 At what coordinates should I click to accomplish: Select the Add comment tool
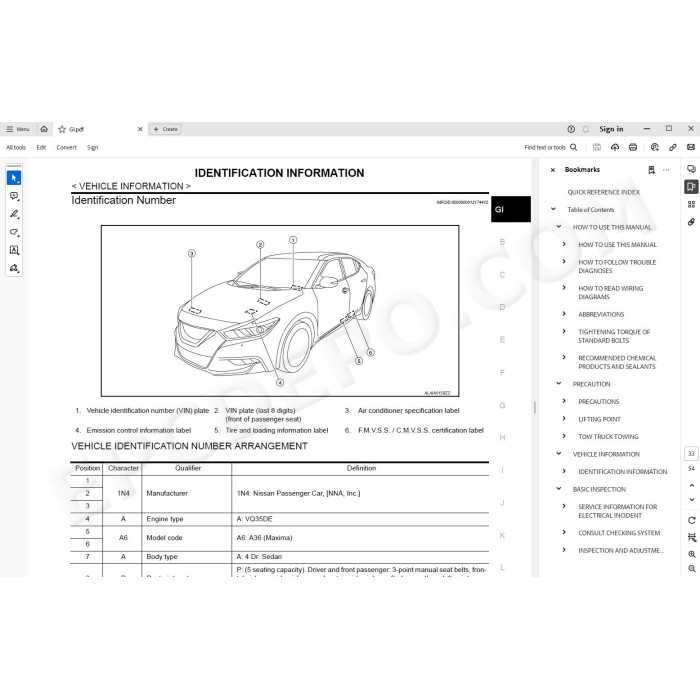(14, 196)
